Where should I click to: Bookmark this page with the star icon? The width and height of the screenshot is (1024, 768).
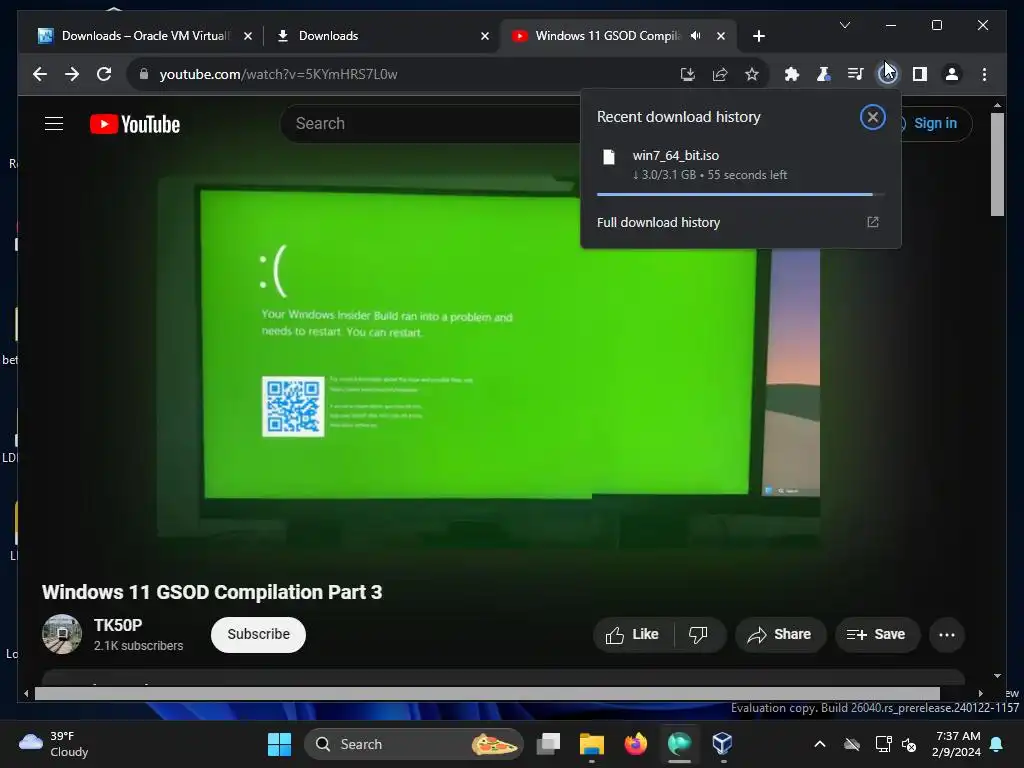752,74
